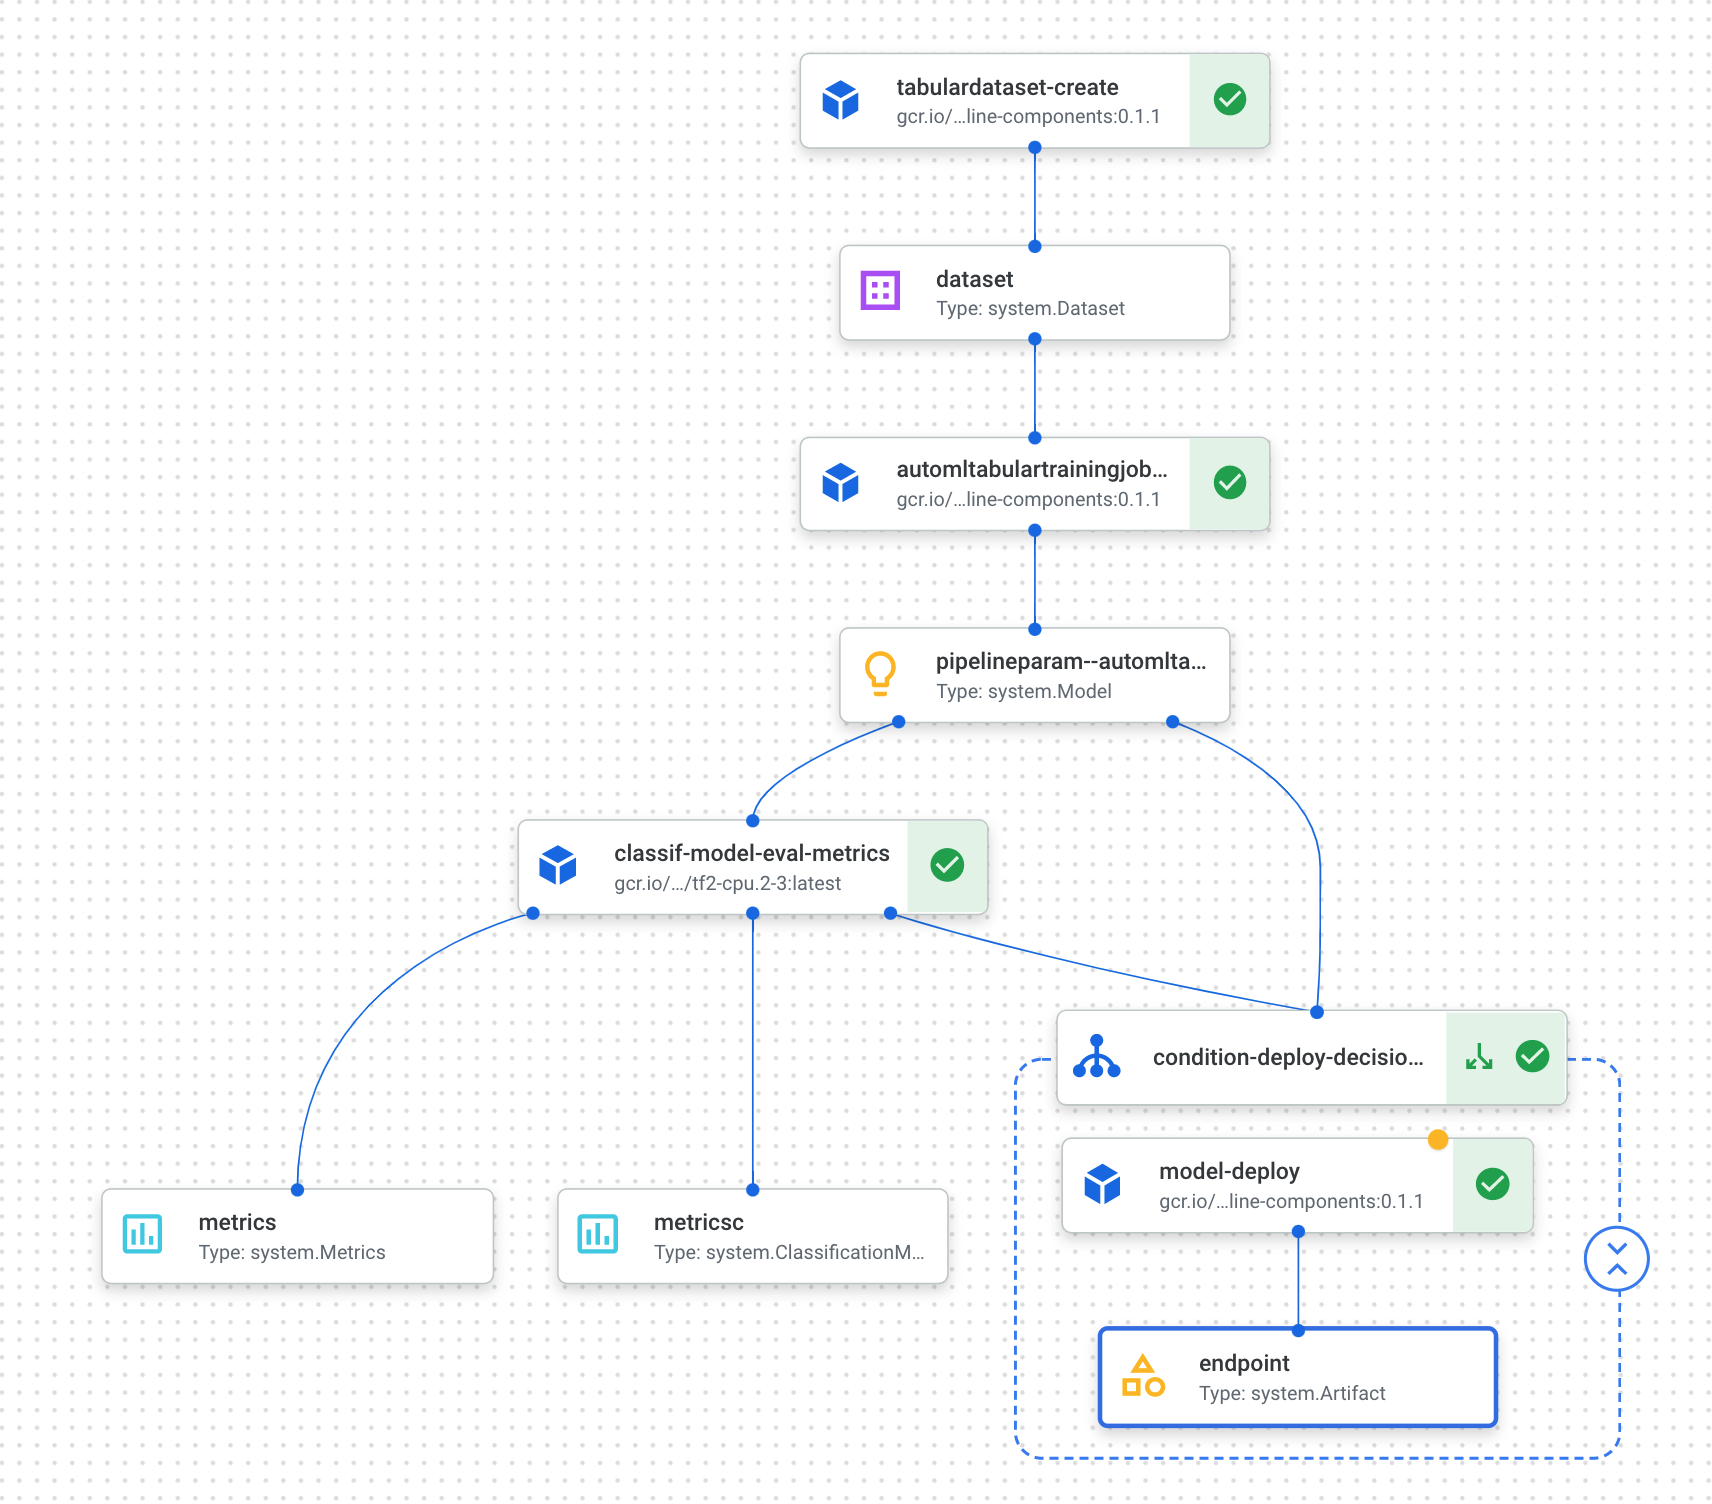The image size is (1712, 1504).
Task: Click the green check on classif-model-eval-metrics
Action: [947, 866]
